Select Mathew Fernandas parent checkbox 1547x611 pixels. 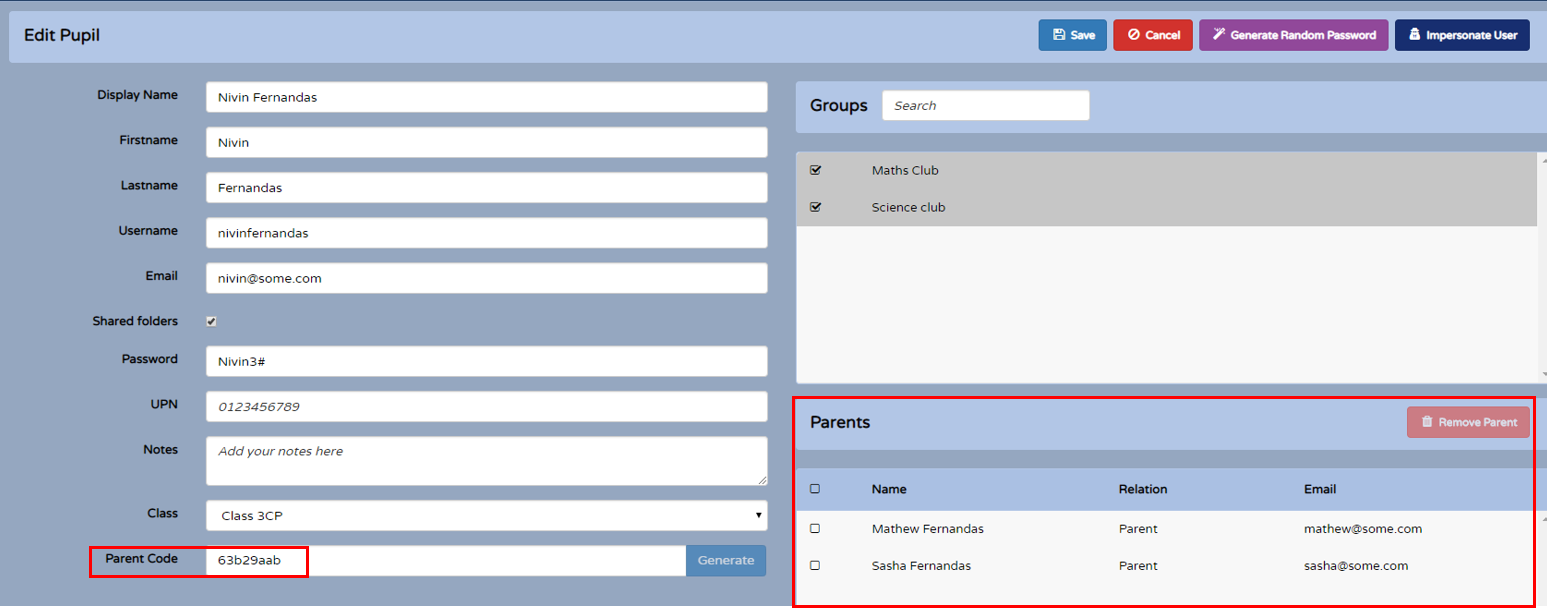tap(815, 528)
